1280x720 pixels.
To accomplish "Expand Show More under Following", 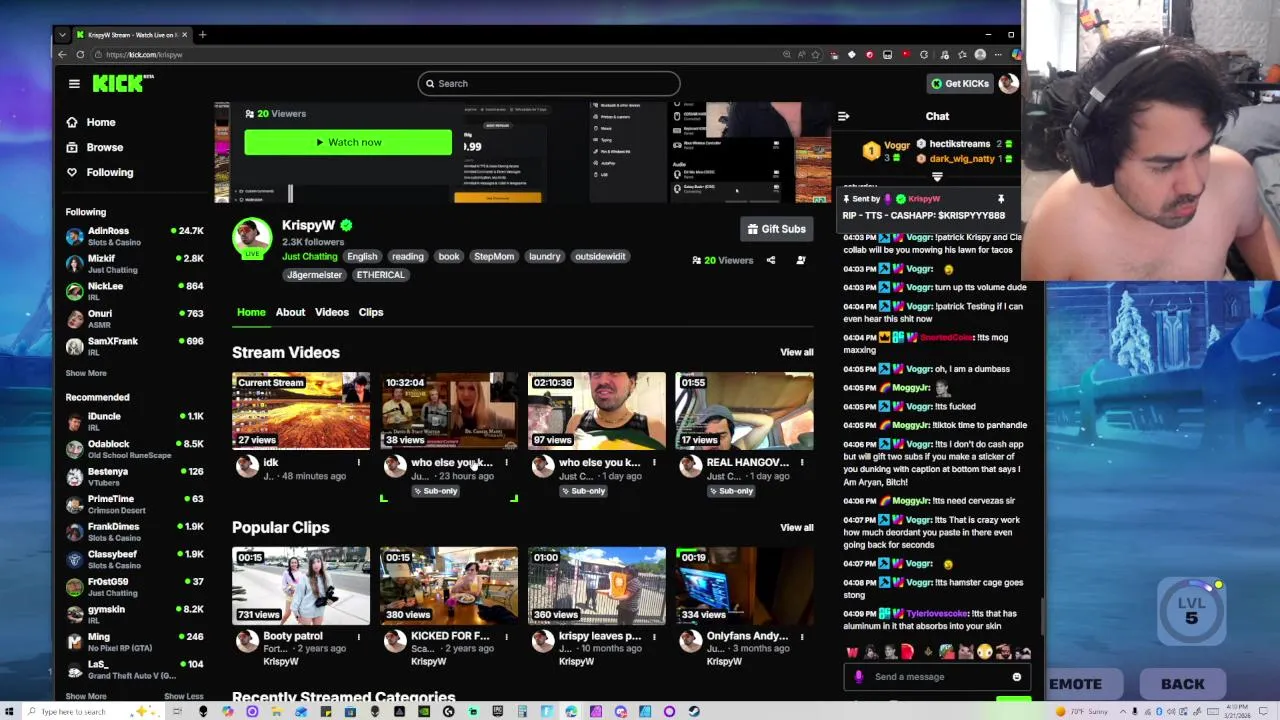I will 86,373.
